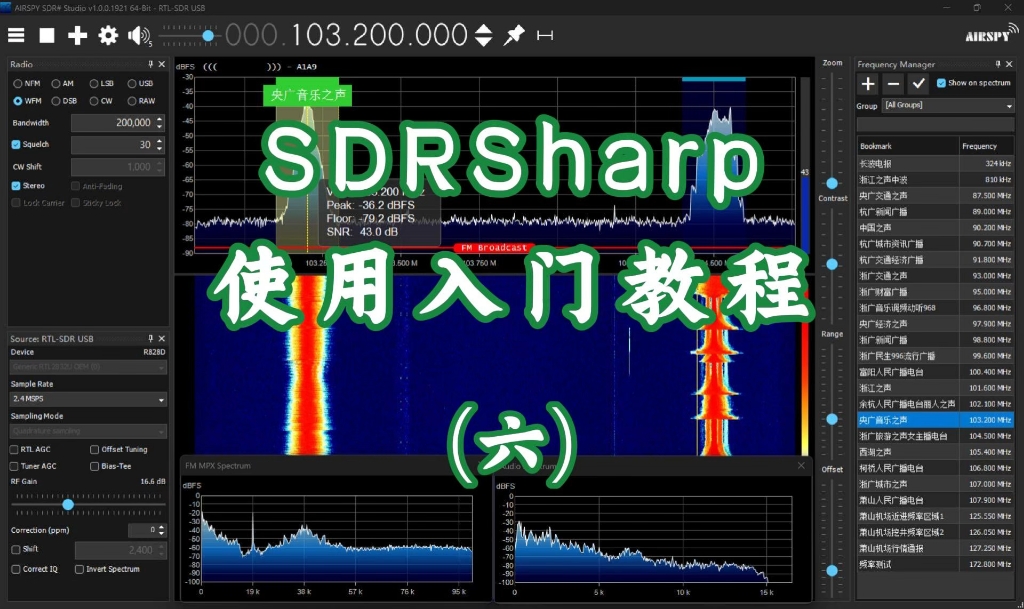This screenshot has width=1024, height=609.
Task: Enable the RTL AGC checkbox
Action: pos(14,449)
